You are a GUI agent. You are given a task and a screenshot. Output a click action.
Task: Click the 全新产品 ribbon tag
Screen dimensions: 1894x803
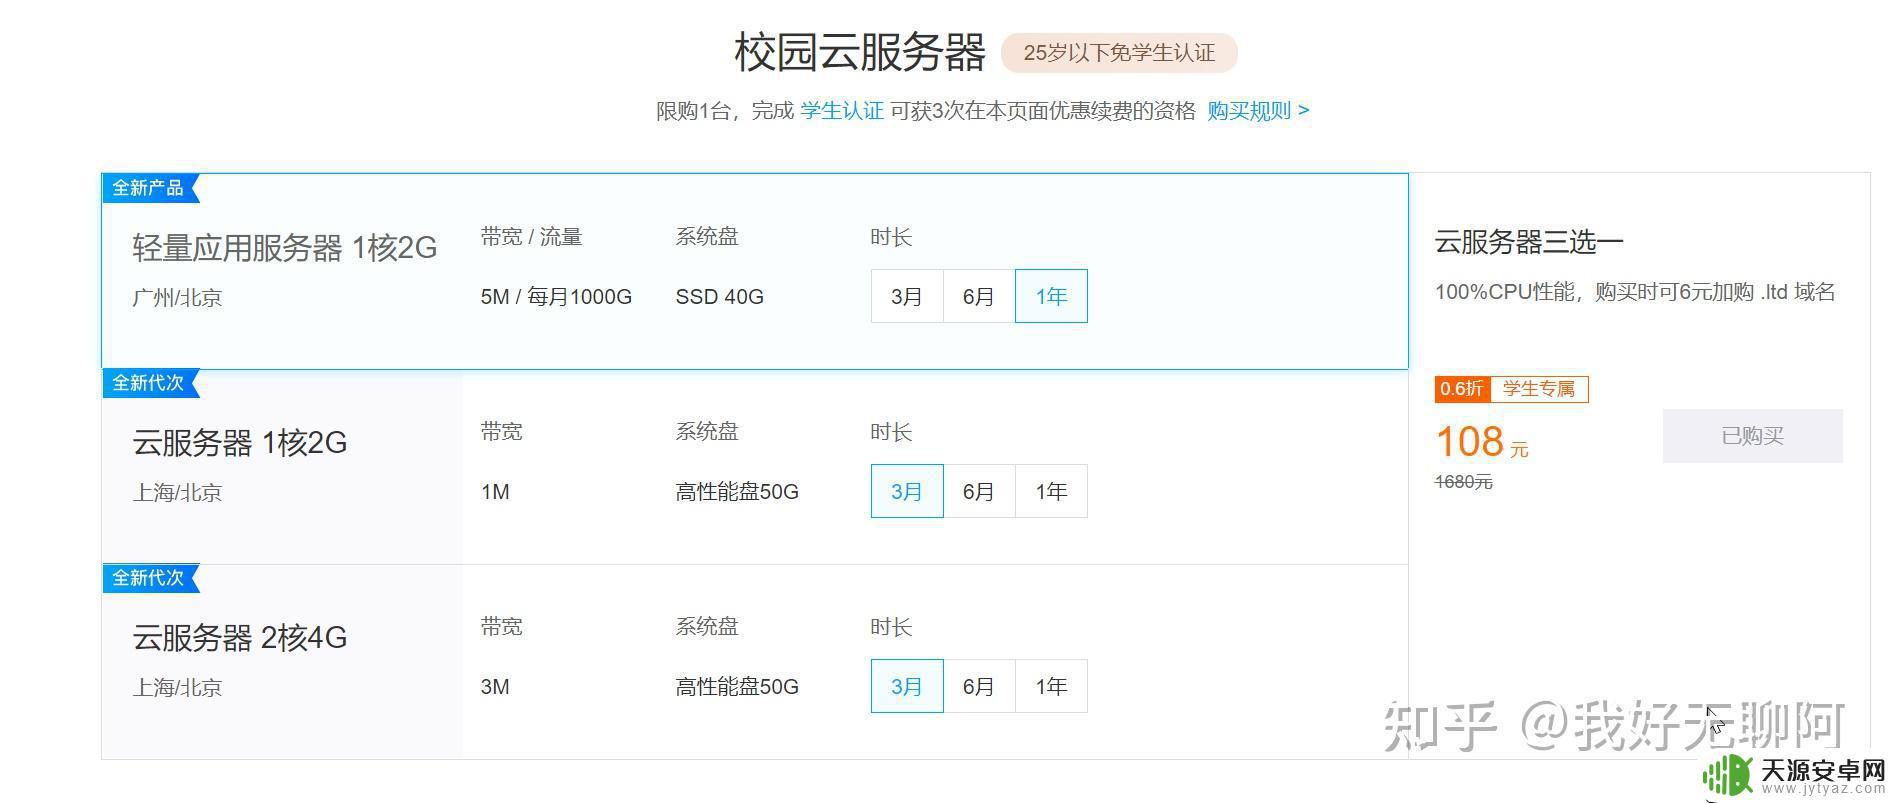pos(150,188)
